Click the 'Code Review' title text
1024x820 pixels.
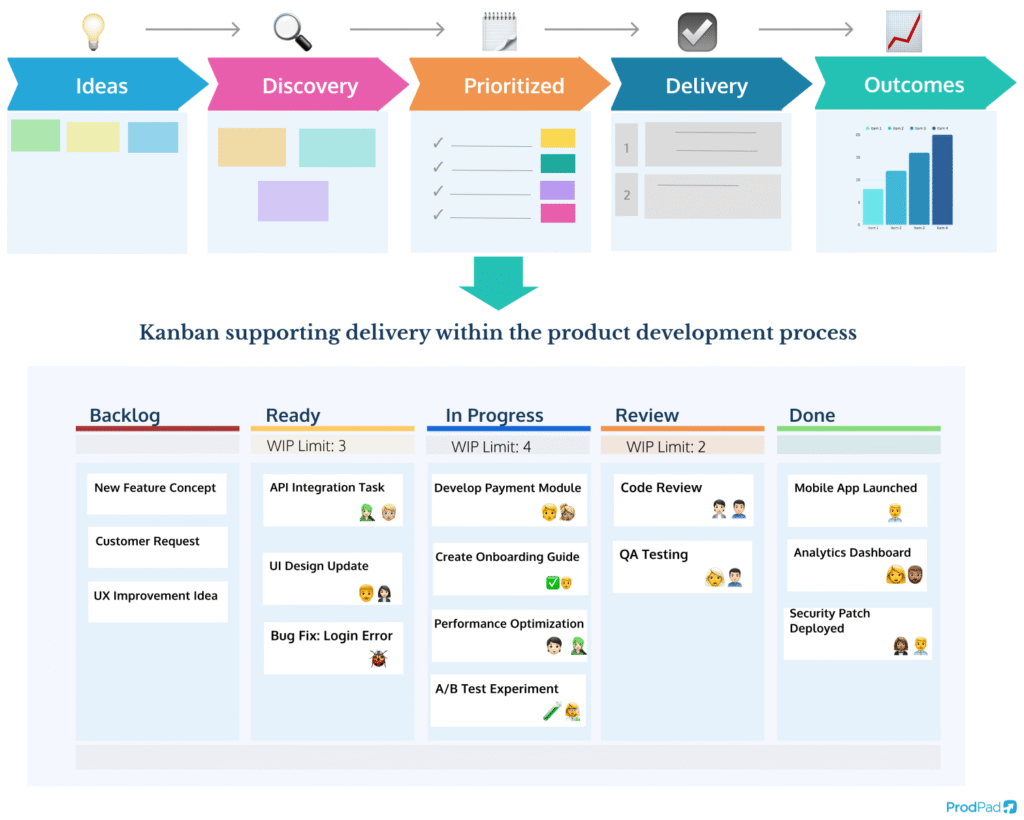pos(661,488)
